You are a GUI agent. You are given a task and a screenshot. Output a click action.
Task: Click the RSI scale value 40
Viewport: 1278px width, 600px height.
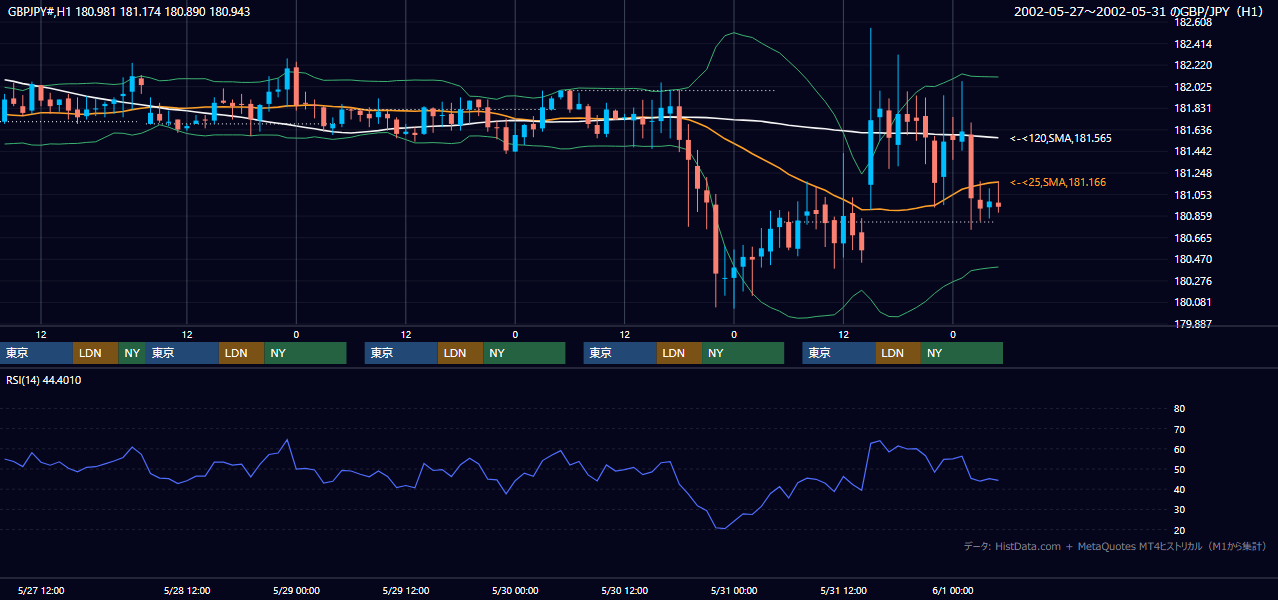1179,489
